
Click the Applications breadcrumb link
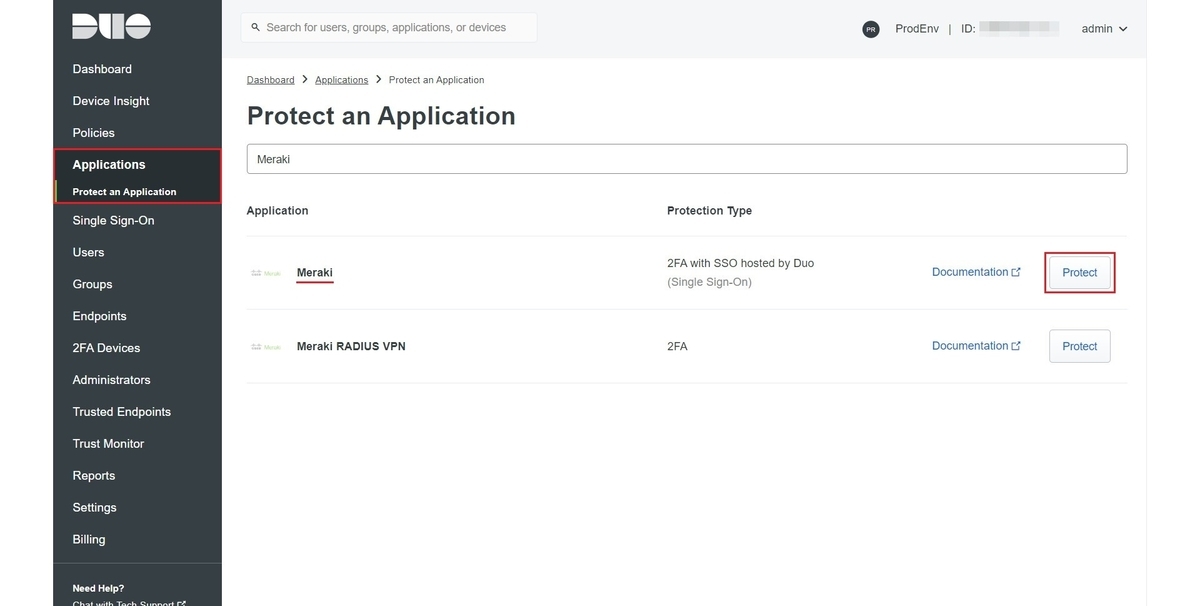[x=341, y=80]
